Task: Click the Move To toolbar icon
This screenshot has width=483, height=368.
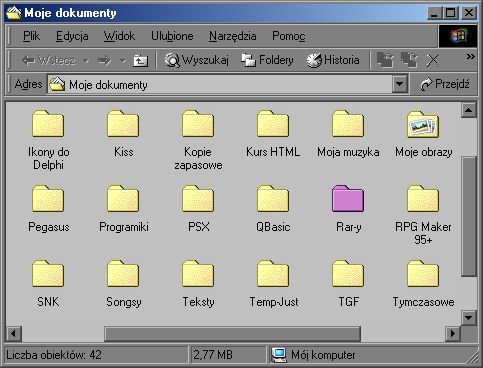Action: tap(385, 60)
